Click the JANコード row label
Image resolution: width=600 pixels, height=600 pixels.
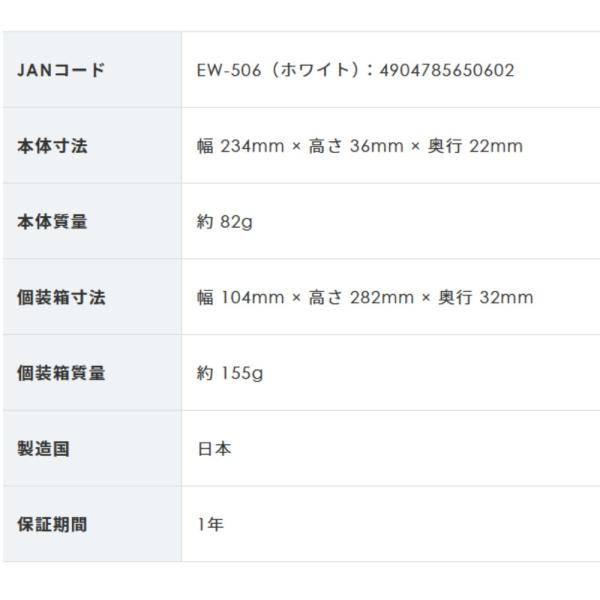coord(61,70)
